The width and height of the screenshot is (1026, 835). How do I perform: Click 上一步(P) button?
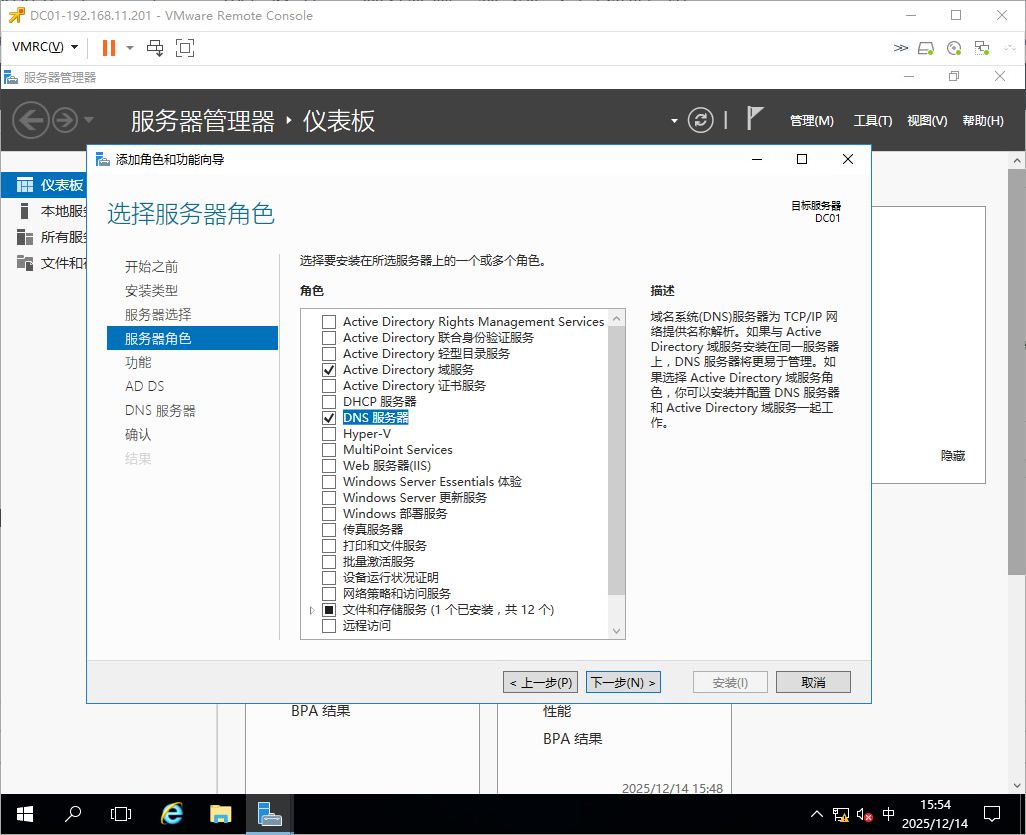click(540, 683)
